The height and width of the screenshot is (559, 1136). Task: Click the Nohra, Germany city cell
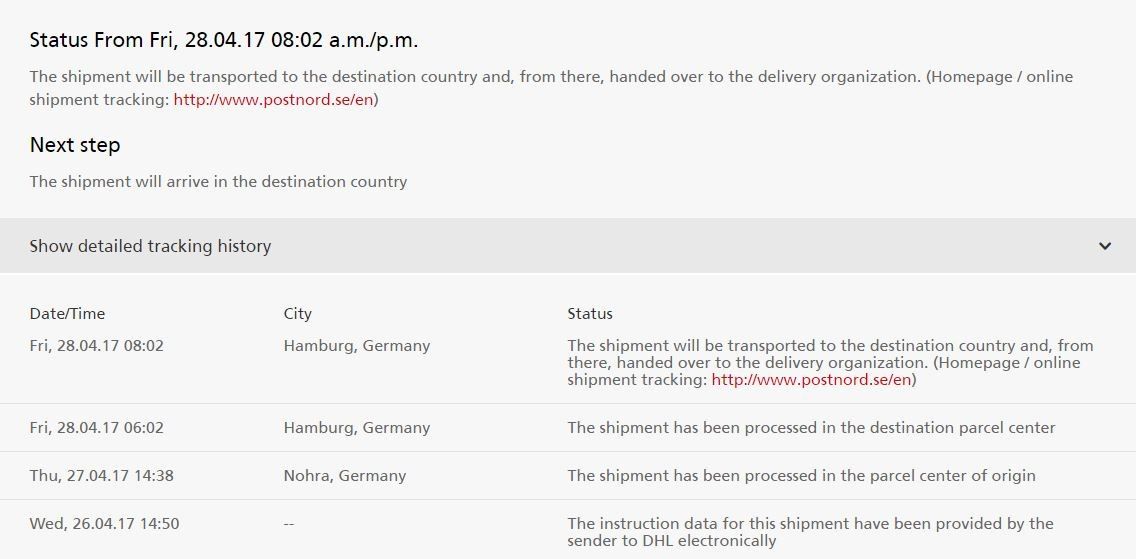click(344, 476)
